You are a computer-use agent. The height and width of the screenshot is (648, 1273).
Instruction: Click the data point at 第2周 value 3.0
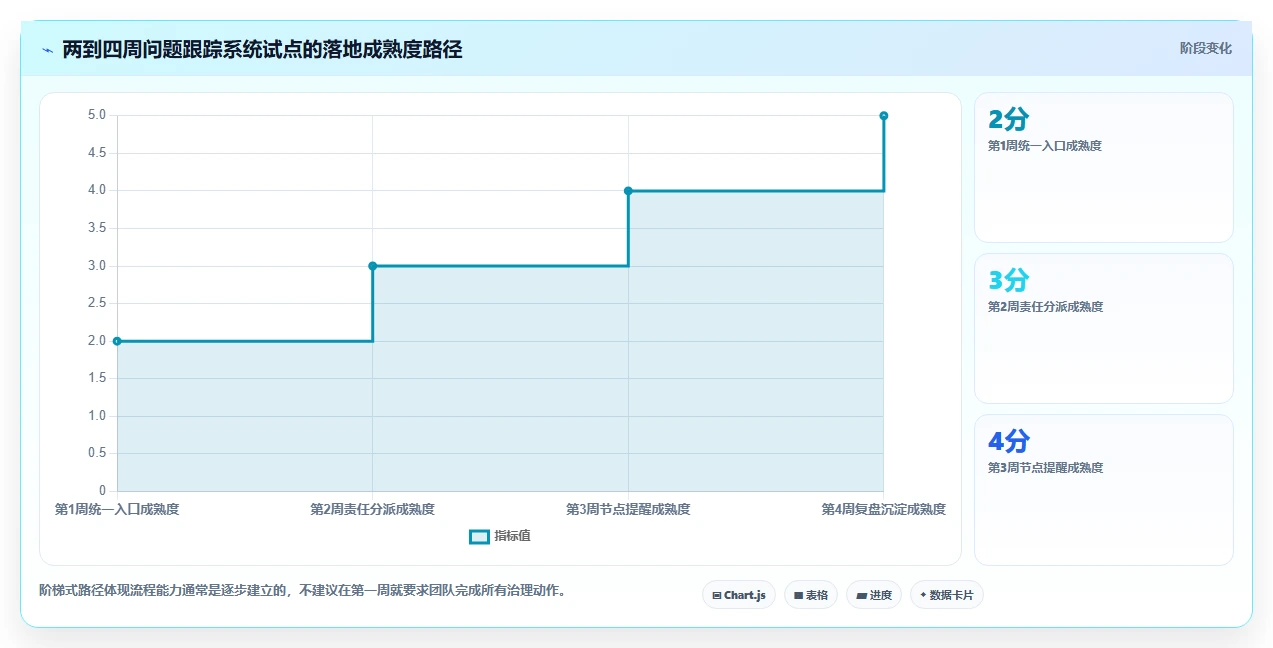(x=373, y=266)
